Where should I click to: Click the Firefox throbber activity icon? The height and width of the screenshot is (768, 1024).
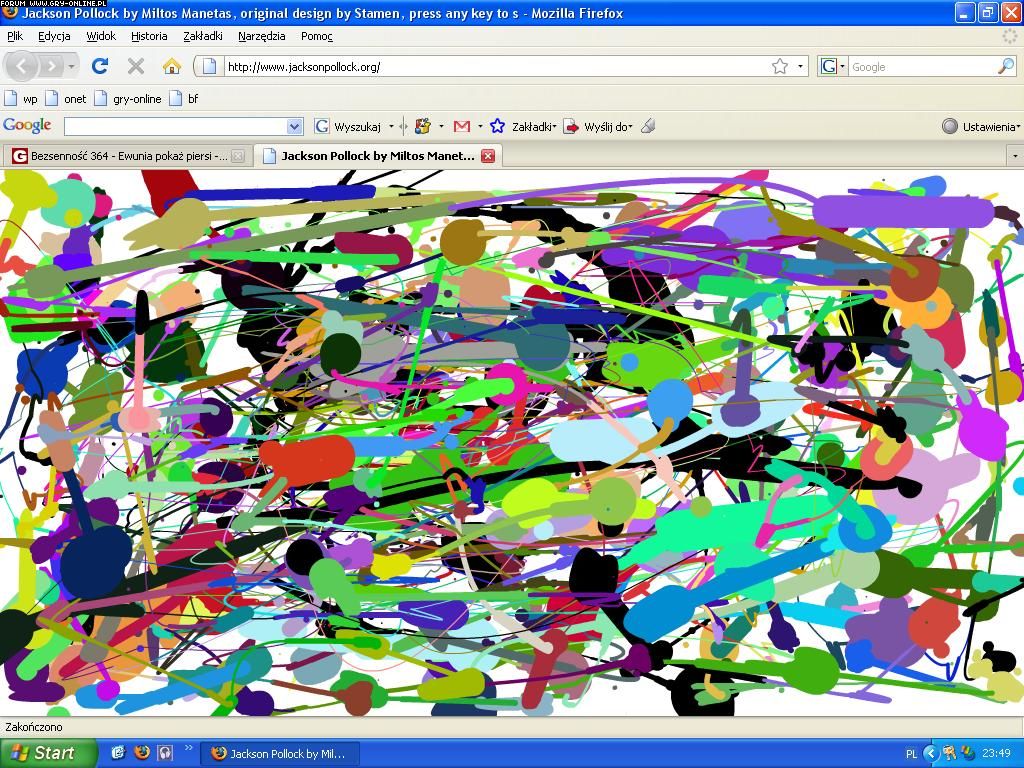1010,37
